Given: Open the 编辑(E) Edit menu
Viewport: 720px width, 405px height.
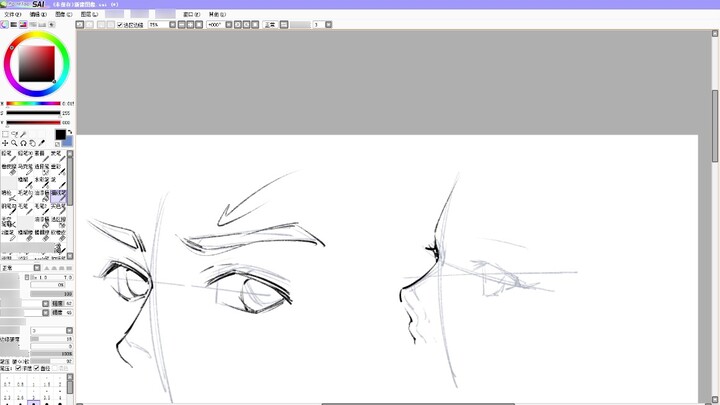Looking at the screenshot, I should click(x=38, y=14).
